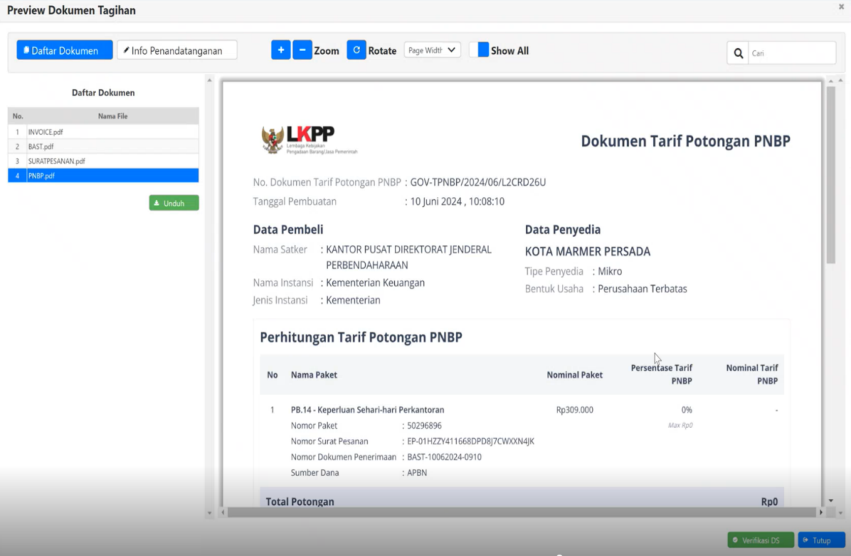851x556 pixels.
Task: Click the Cari search input field
Action: tap(790, 53)
